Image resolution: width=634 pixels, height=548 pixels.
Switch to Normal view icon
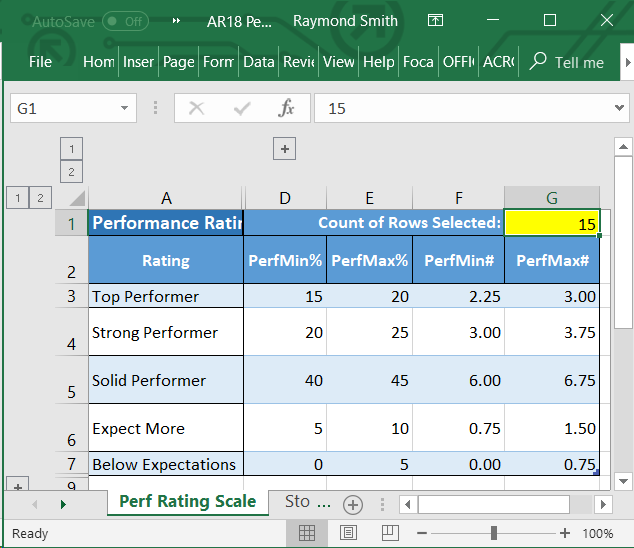click(x=306, y=533)
